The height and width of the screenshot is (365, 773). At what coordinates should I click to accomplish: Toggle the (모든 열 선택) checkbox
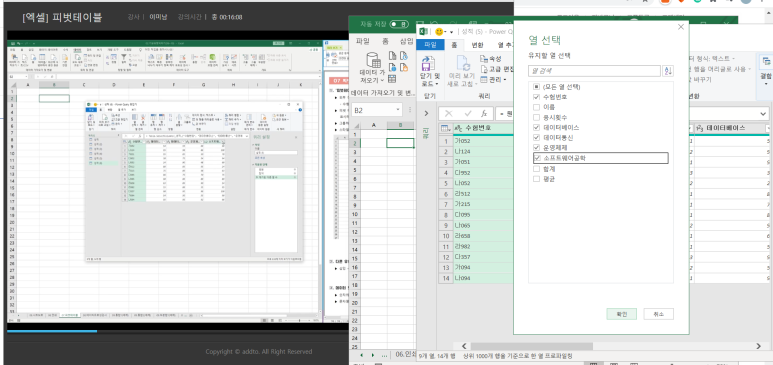[536, 87]
